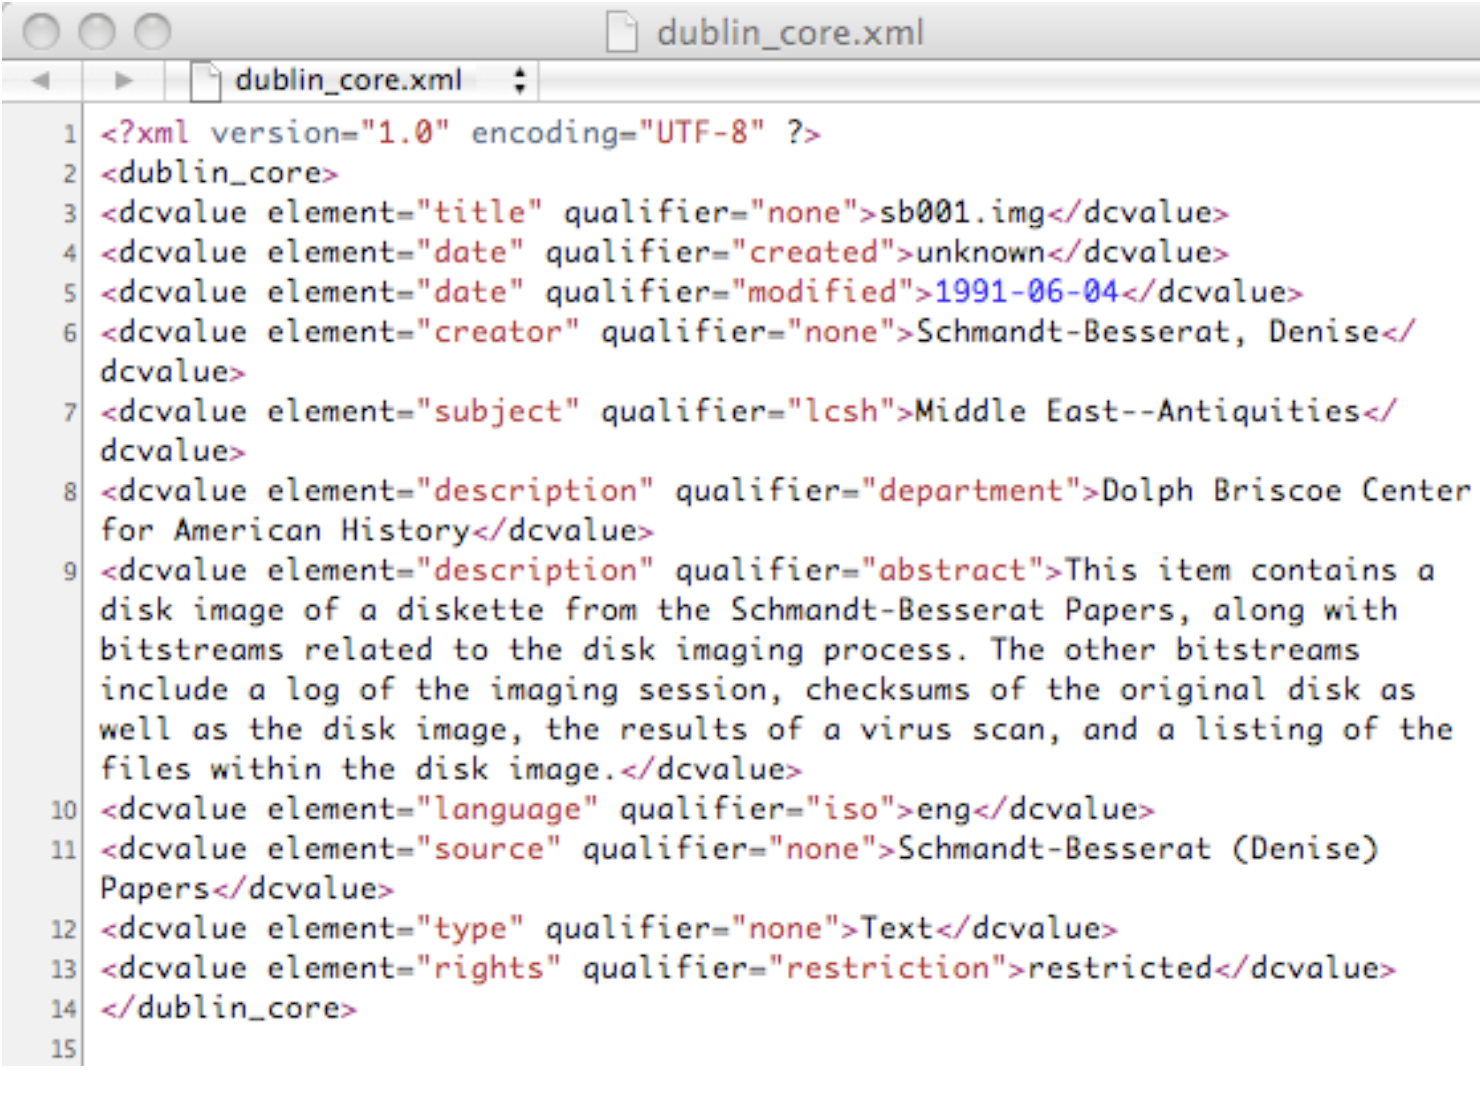1480x1104 pixels.
Task: Click the closing dublin_core tag on line 14
Action: coord(225,1007)
